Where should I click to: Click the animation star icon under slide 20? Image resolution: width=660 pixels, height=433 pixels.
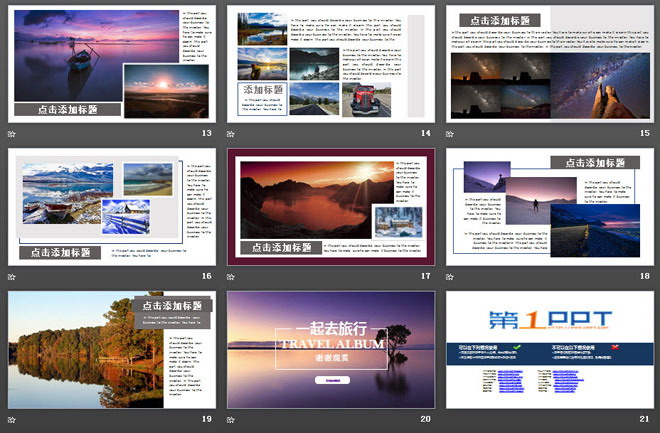click(232, 419)
